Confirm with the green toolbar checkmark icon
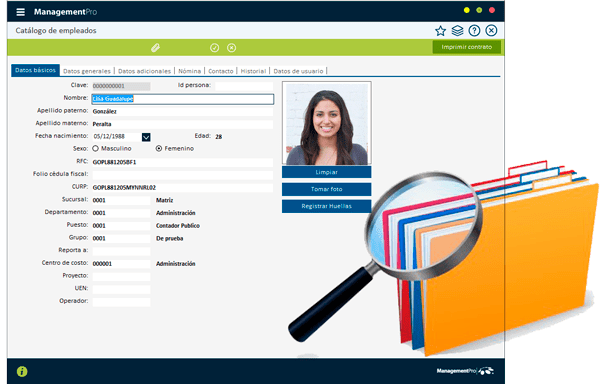Screen dimensions: 600x384 tap(214, 47)
